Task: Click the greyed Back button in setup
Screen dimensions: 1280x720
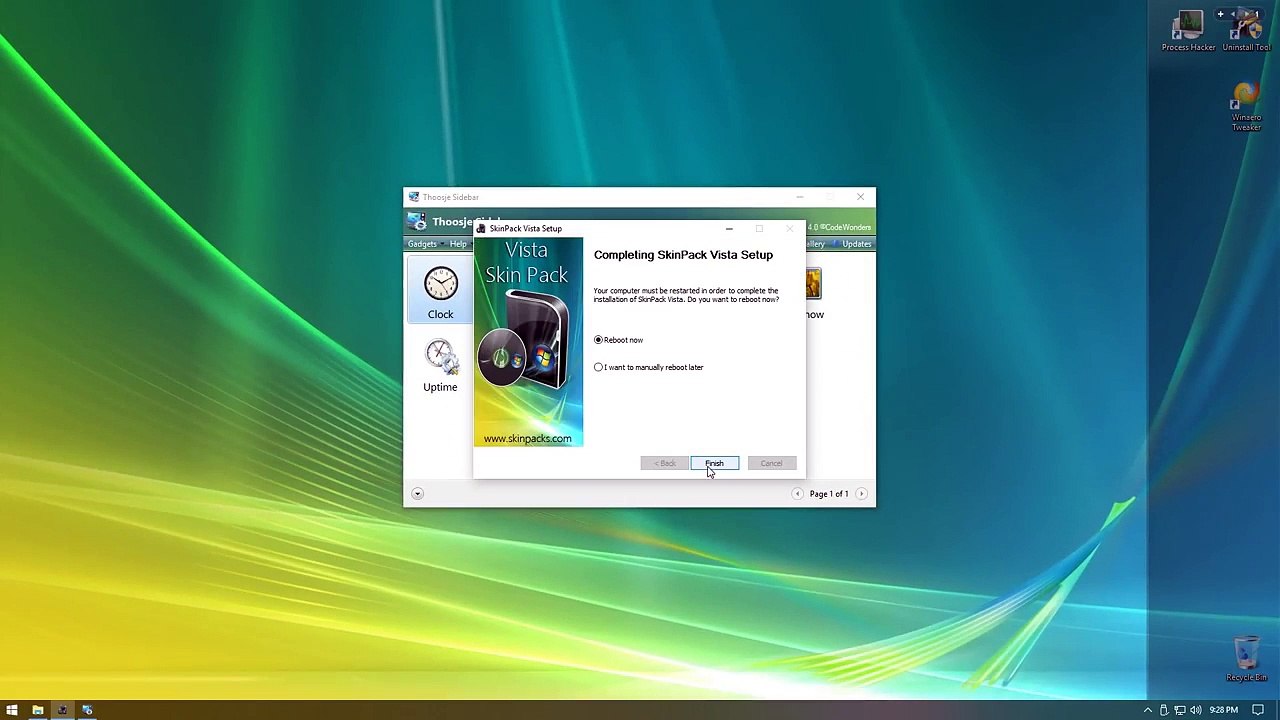Action: click(665, 463)
